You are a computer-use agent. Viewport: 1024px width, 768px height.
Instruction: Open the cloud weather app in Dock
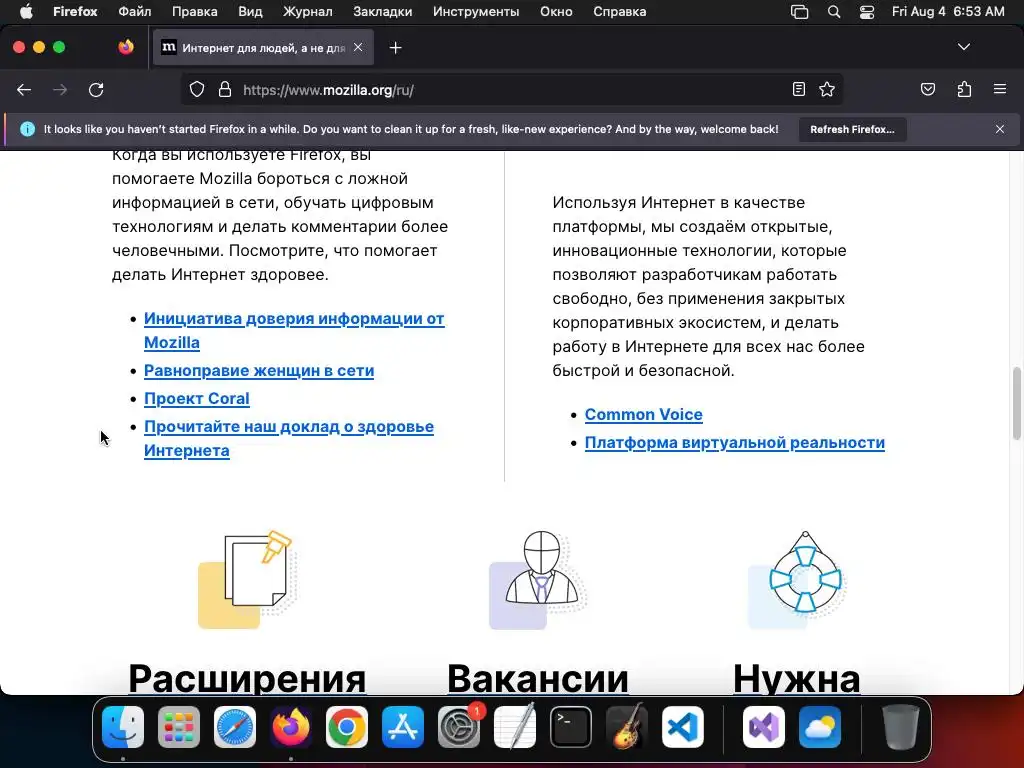pyautogui.click(x=820, y=727)
